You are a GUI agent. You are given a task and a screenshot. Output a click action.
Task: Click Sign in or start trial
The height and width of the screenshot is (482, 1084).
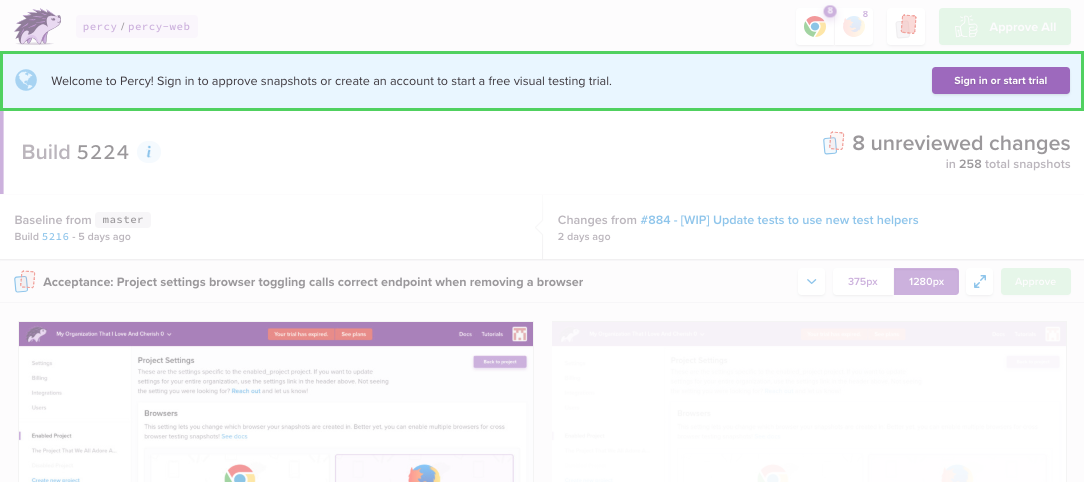(1000, 80)
